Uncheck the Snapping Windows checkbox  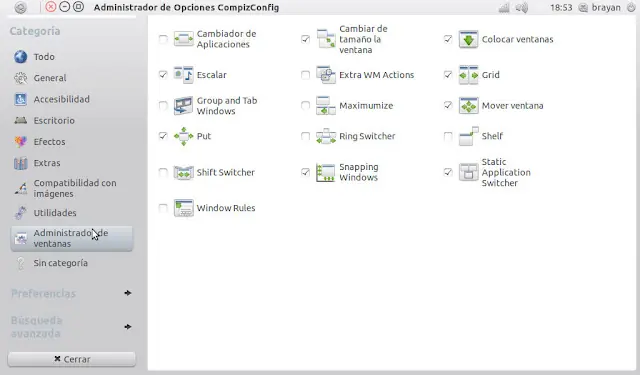coord(305,172)
